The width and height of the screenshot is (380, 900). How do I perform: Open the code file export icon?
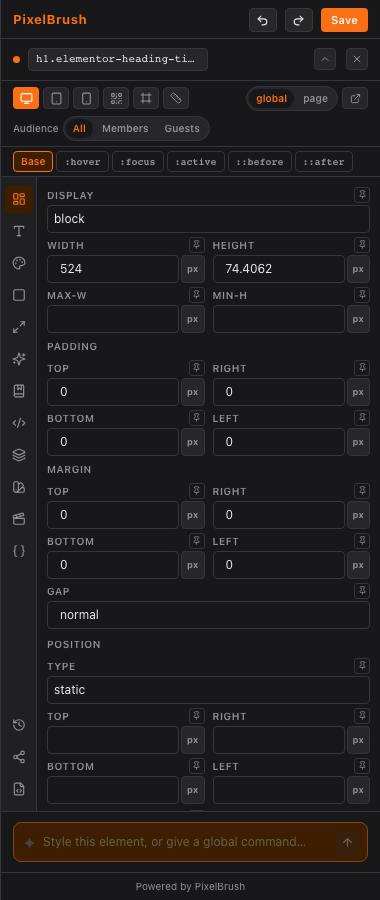pyautogui.click(x=19, y=789)
